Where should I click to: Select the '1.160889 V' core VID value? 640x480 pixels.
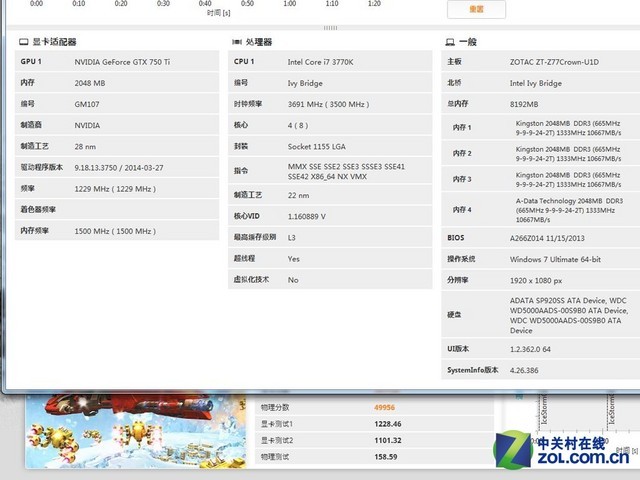[307, 216]
